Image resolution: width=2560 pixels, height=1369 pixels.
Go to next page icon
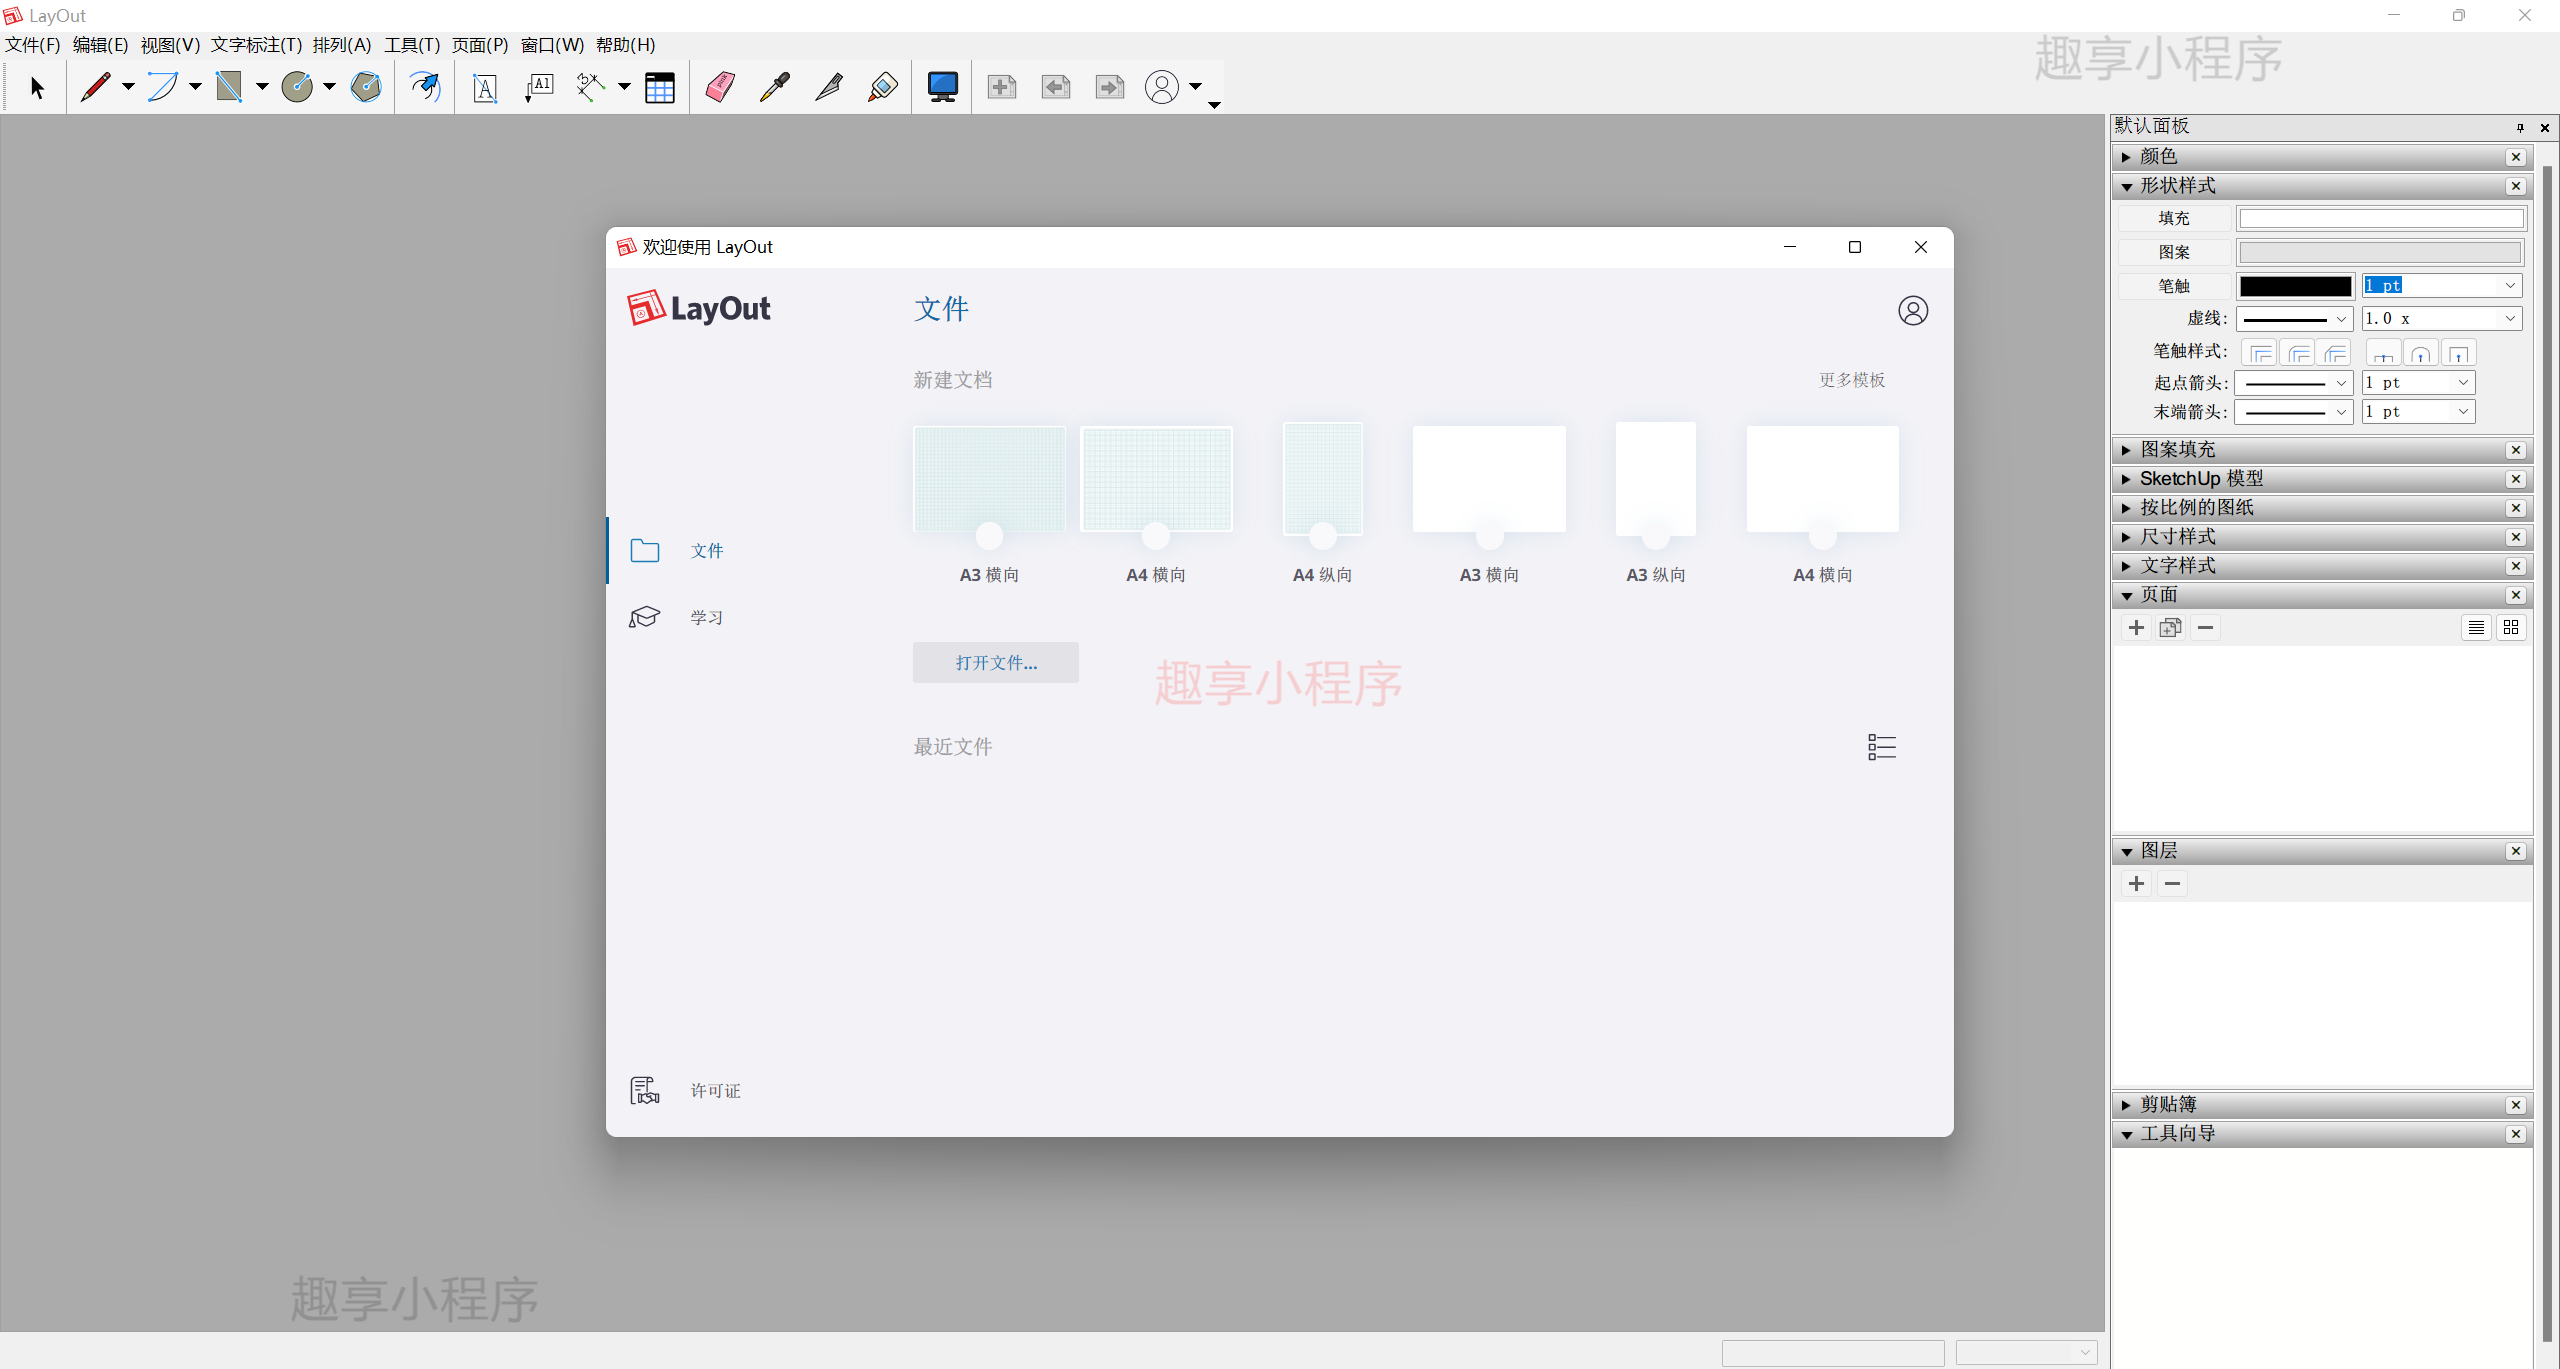tap(1110, 87)
